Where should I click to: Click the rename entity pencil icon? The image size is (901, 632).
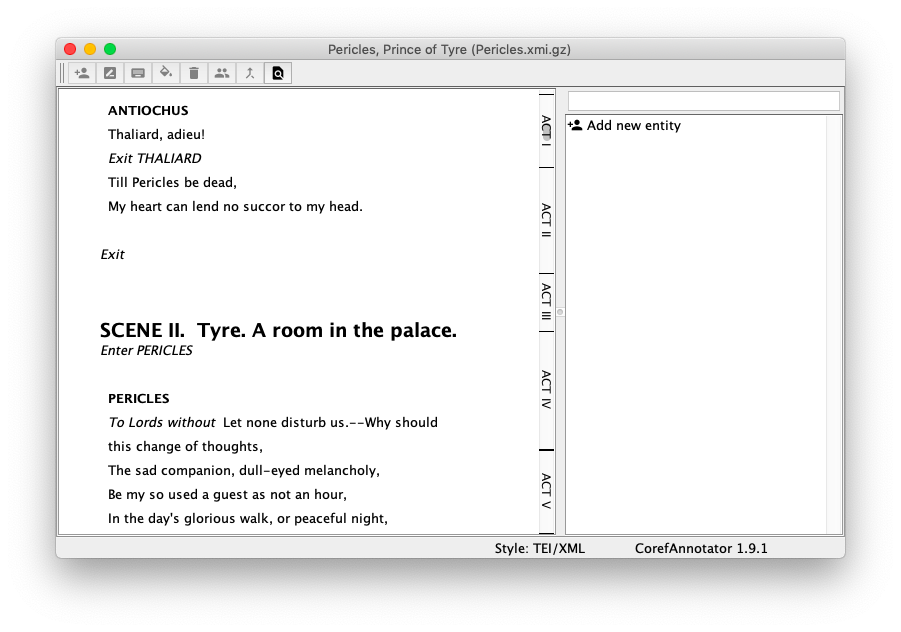point(110,73)
